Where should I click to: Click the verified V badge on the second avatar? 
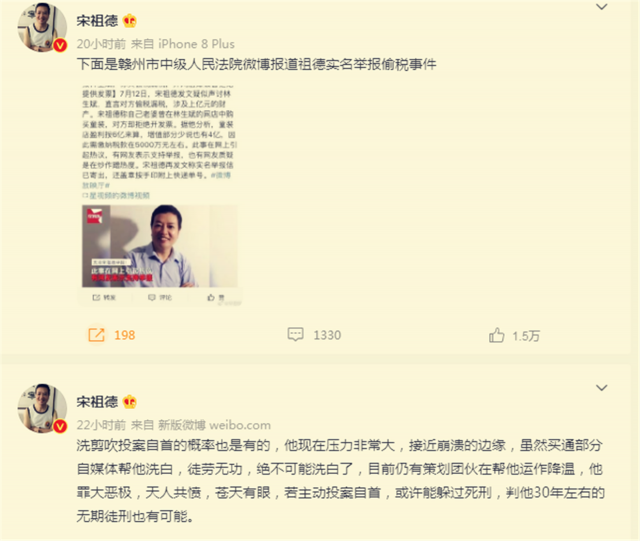60,426
